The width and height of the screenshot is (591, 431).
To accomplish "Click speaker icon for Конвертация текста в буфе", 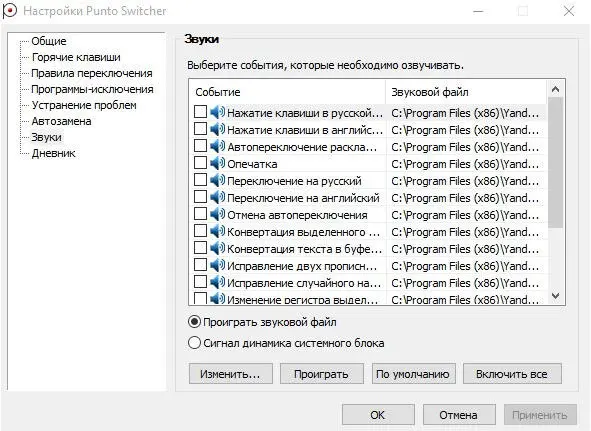I will [217, 248].
